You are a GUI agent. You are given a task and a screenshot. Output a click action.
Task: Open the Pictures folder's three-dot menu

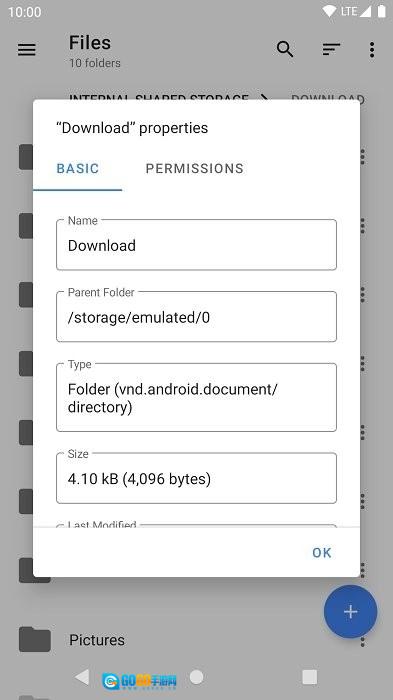click(x=363, y=641)
